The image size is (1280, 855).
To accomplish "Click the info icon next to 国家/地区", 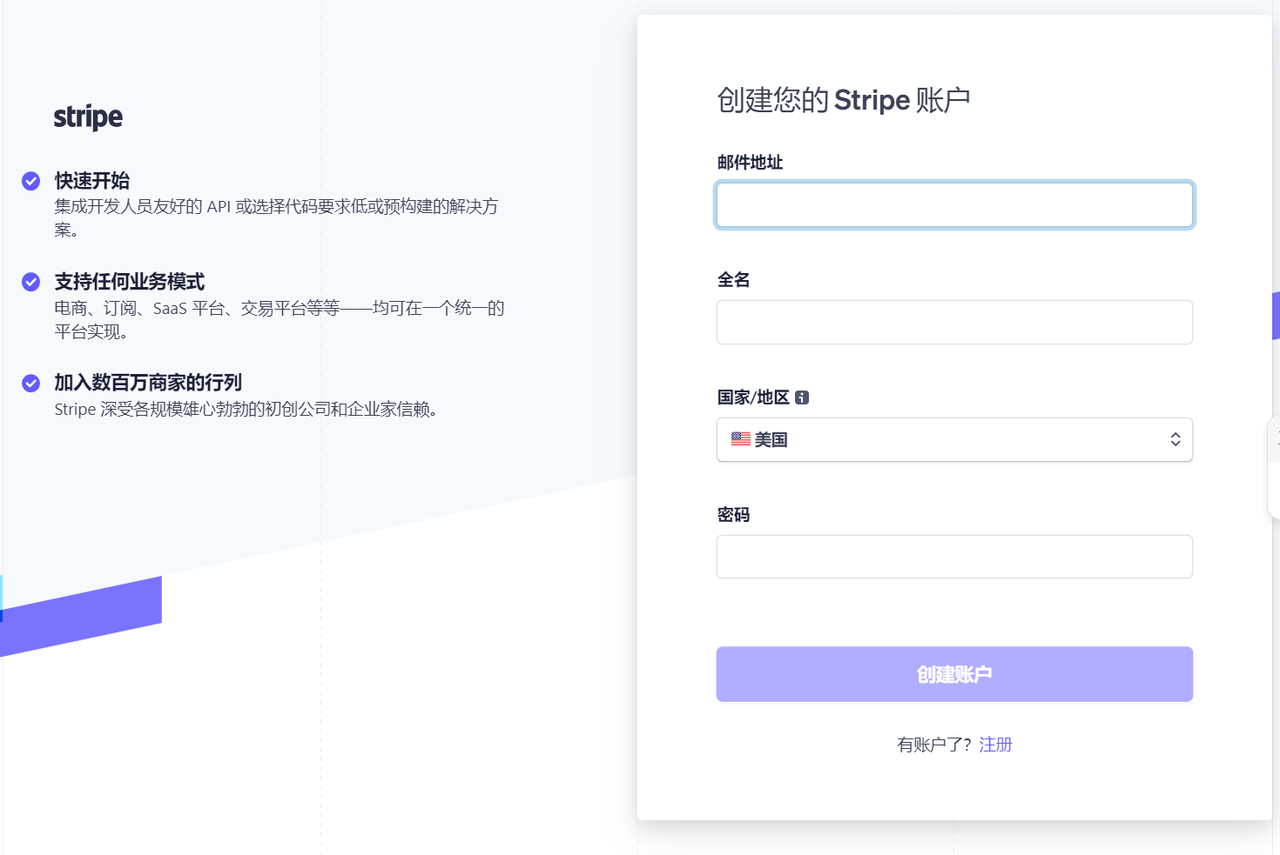I will [x=802, y=397].
